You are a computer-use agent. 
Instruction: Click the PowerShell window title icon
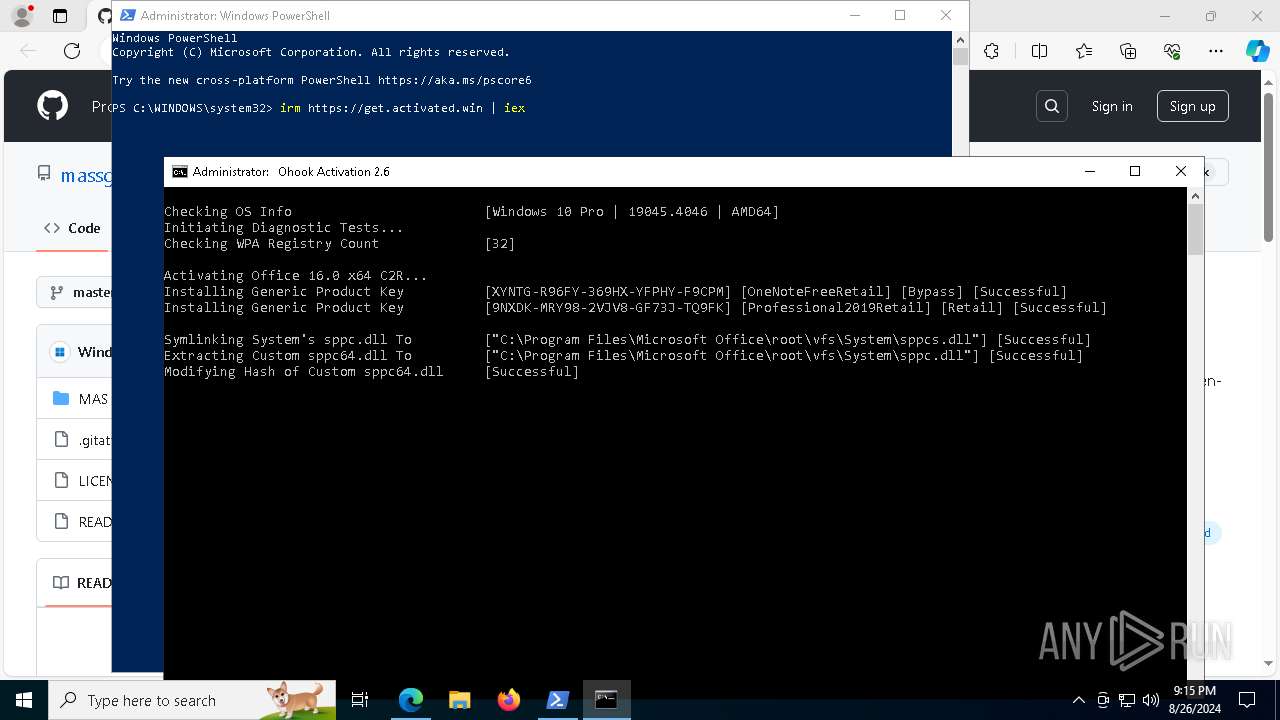pos(128,15)
